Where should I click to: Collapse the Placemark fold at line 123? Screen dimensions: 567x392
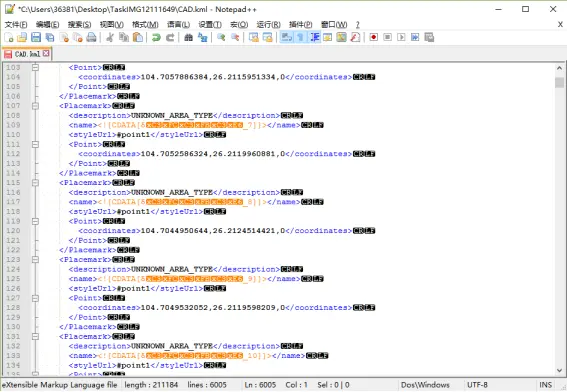coord(35,259)
